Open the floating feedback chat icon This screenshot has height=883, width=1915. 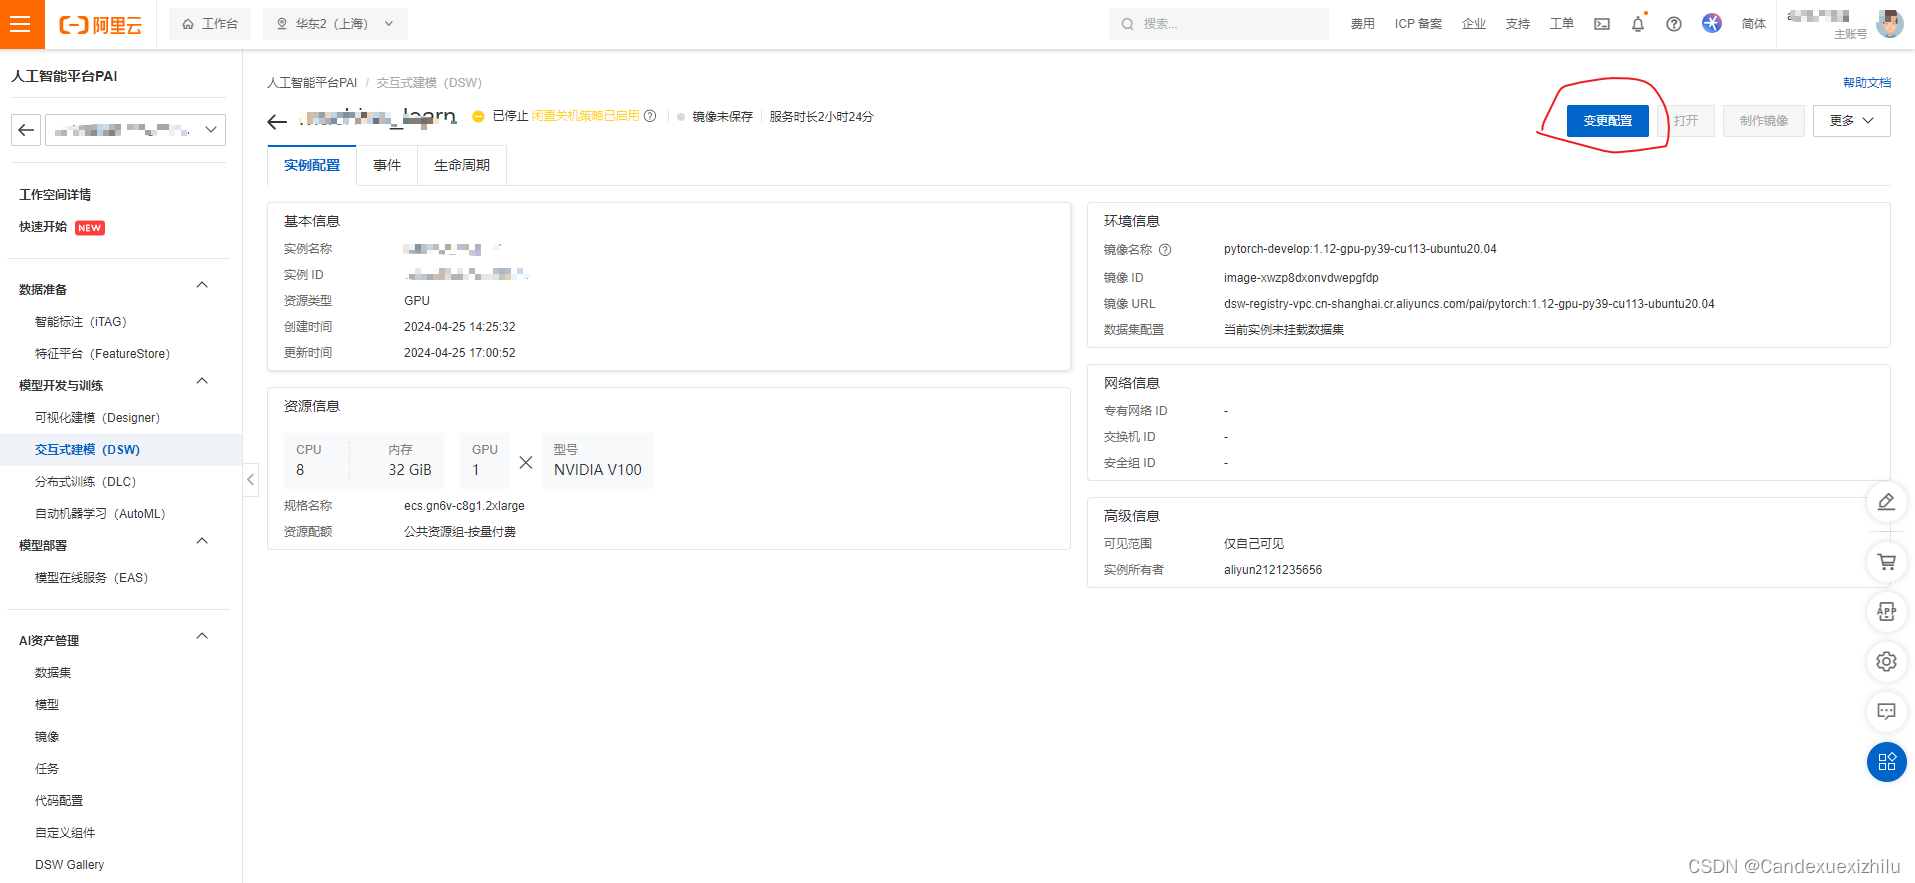1886,711
